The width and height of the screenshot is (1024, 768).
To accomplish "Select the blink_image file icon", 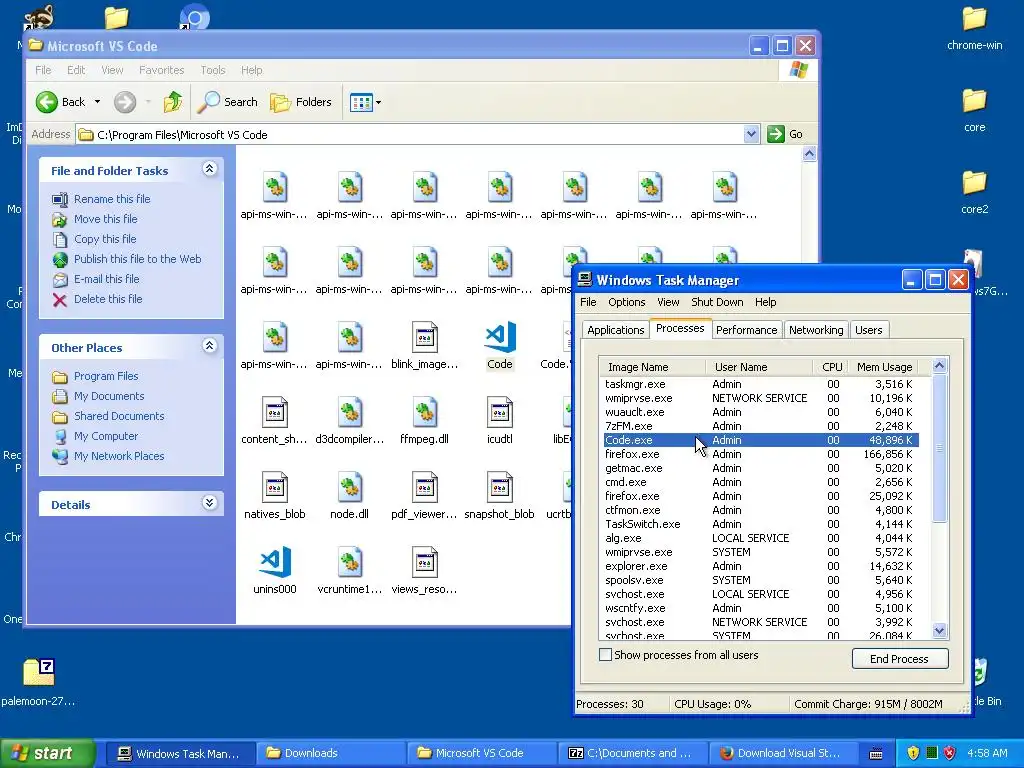I will click(424, 338).
